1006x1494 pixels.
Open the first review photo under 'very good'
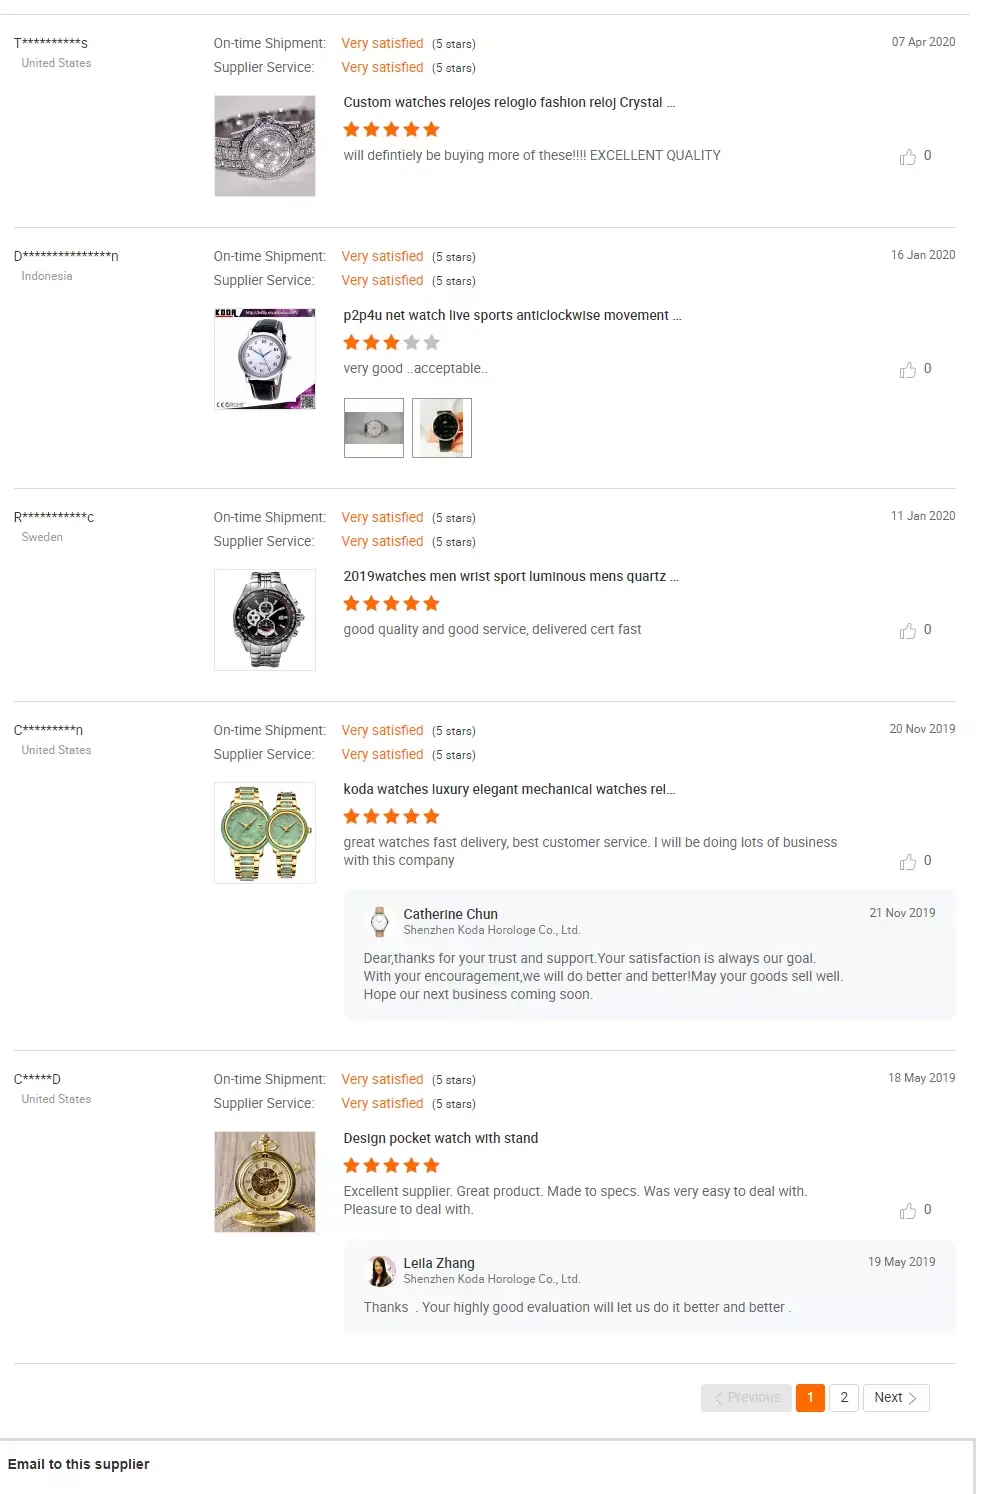pos(374,428)
